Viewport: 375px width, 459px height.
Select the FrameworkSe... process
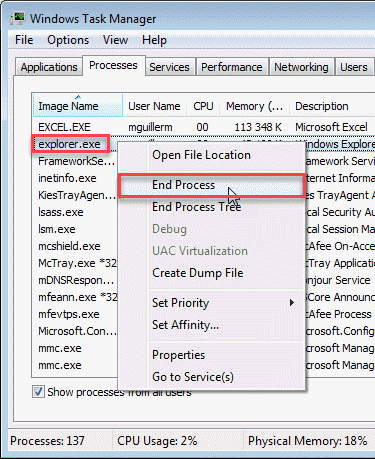[76, 161]
